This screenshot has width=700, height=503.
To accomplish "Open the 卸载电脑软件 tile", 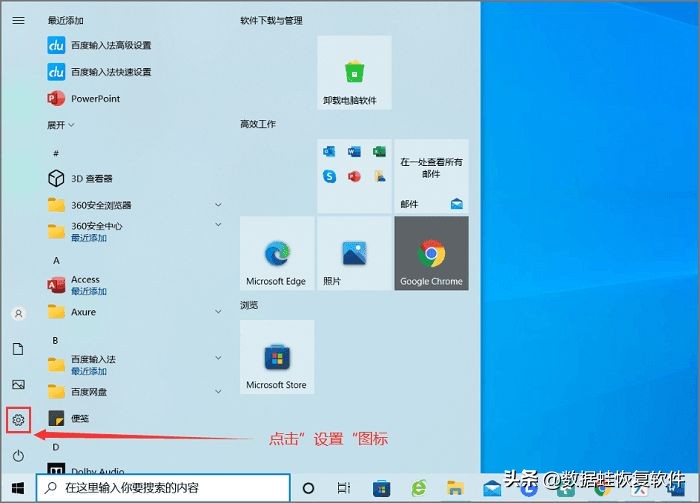I will tap(354, 72).
